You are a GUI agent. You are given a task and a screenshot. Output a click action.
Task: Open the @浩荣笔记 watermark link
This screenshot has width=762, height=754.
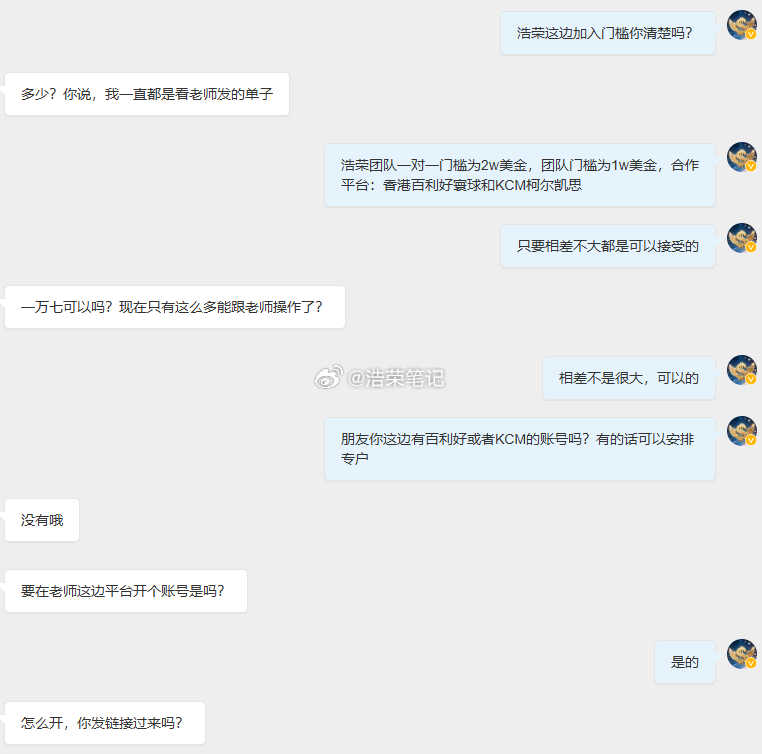pos(396,378)
